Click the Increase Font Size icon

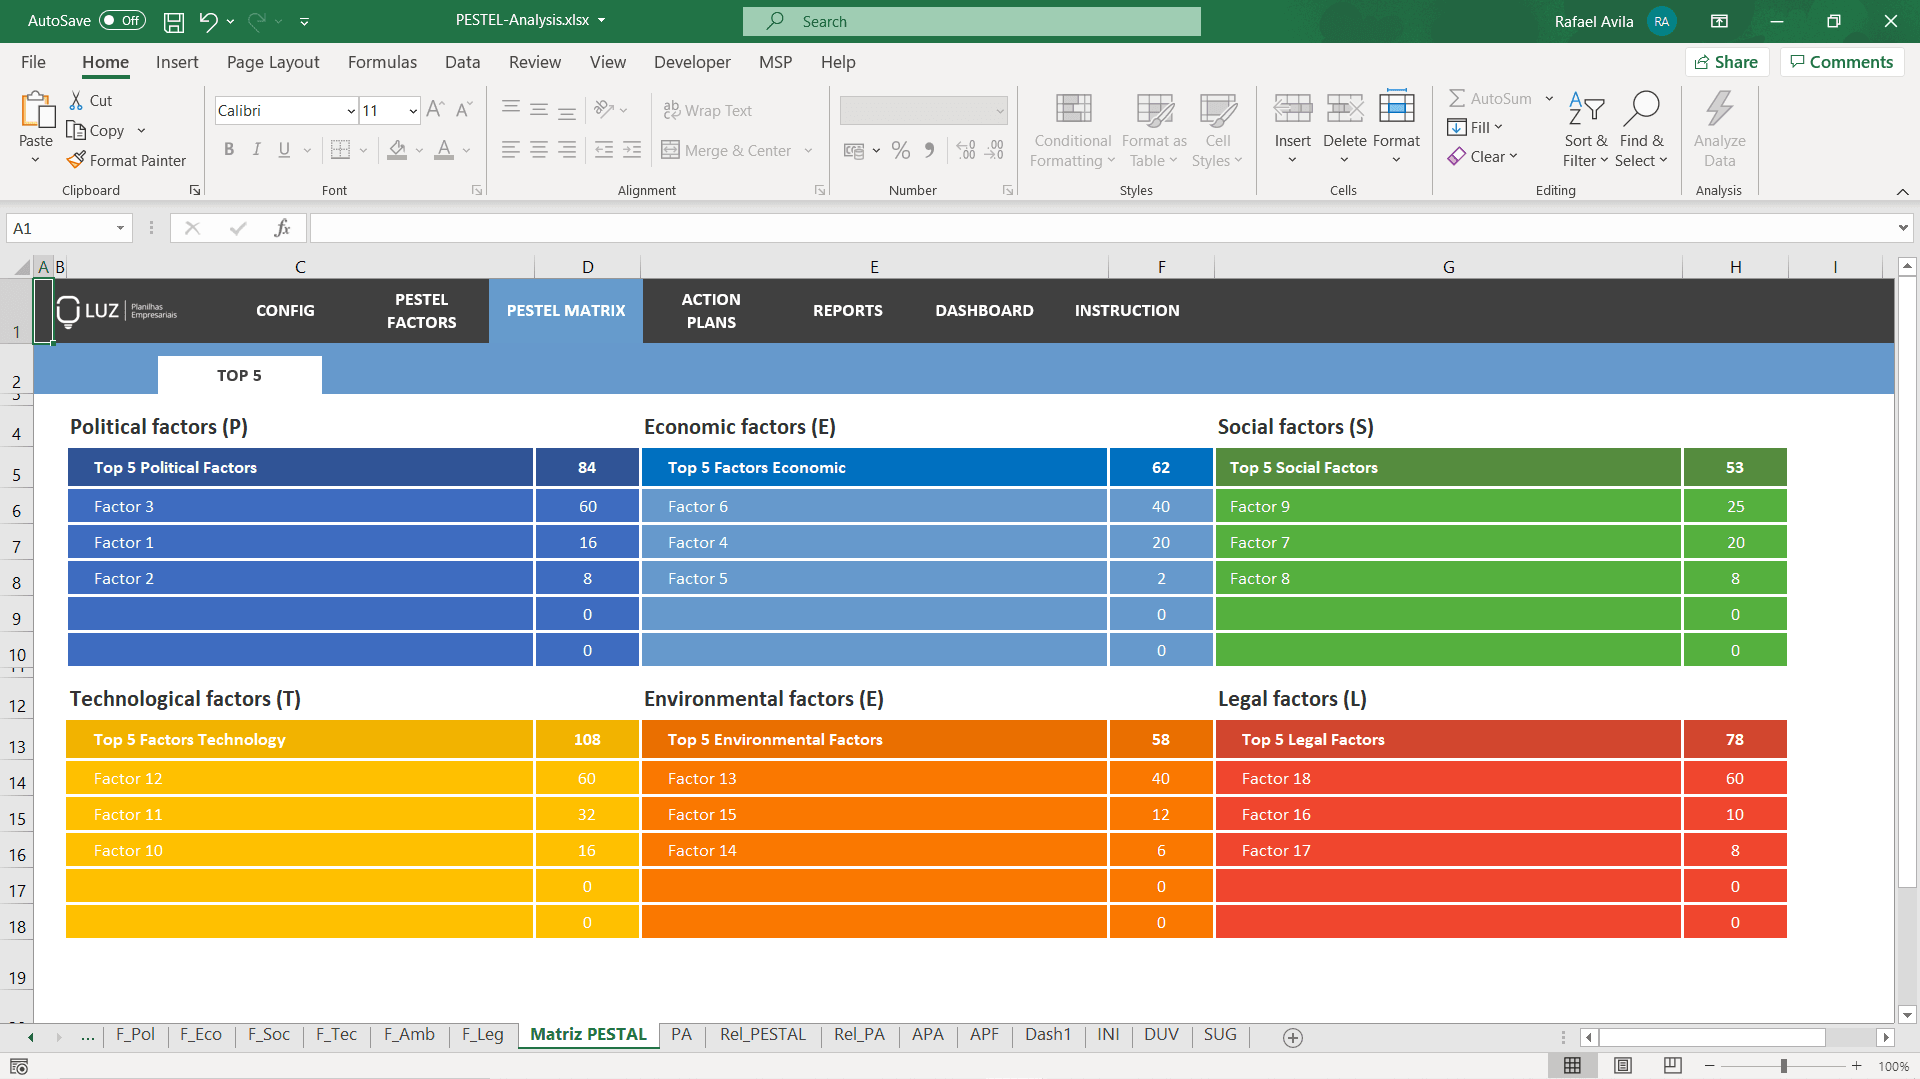[434, 108]
